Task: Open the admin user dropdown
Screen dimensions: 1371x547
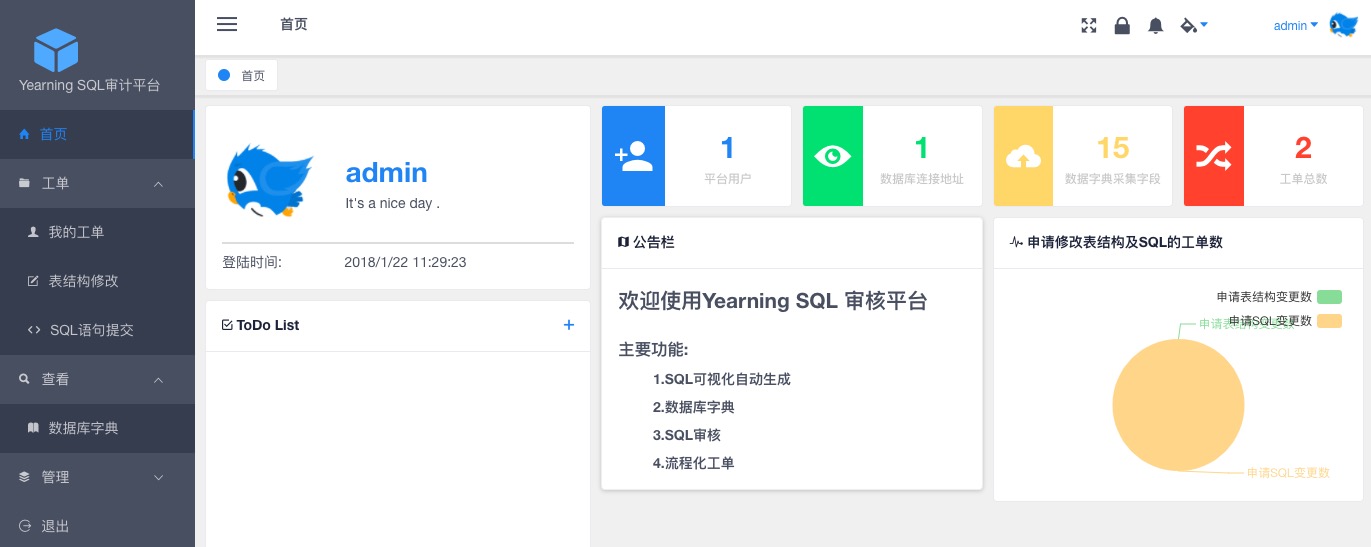Action: click(1295, 26)
